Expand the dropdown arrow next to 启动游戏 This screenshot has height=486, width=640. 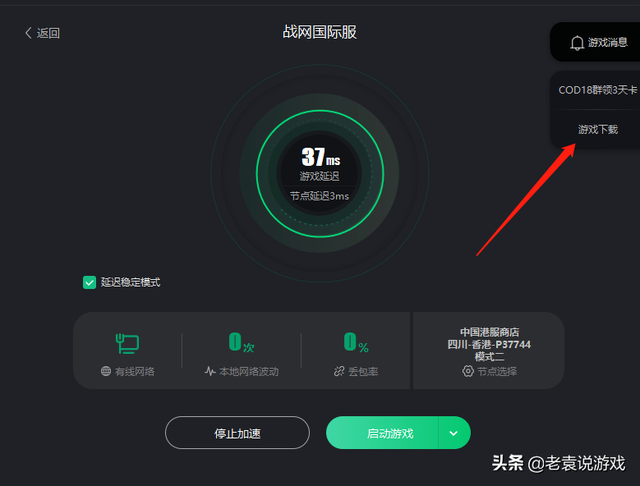coord(454,433)
